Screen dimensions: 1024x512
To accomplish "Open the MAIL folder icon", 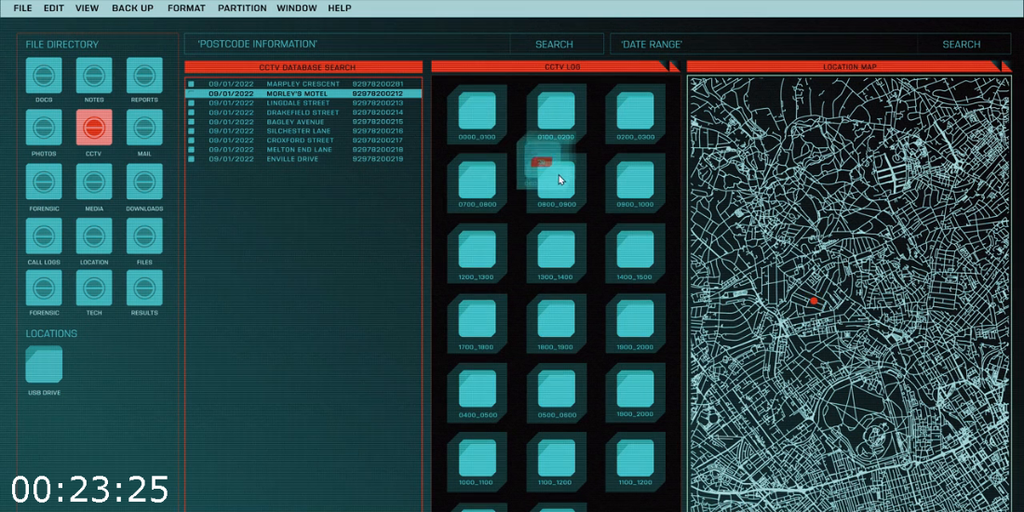I will pos(144,127).
